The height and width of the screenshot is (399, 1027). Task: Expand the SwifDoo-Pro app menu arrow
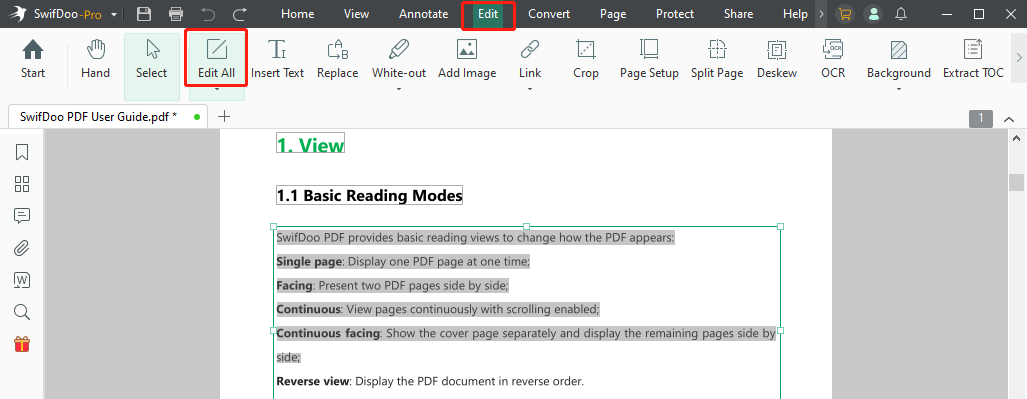pyautogui.click(x=115, y=14)
